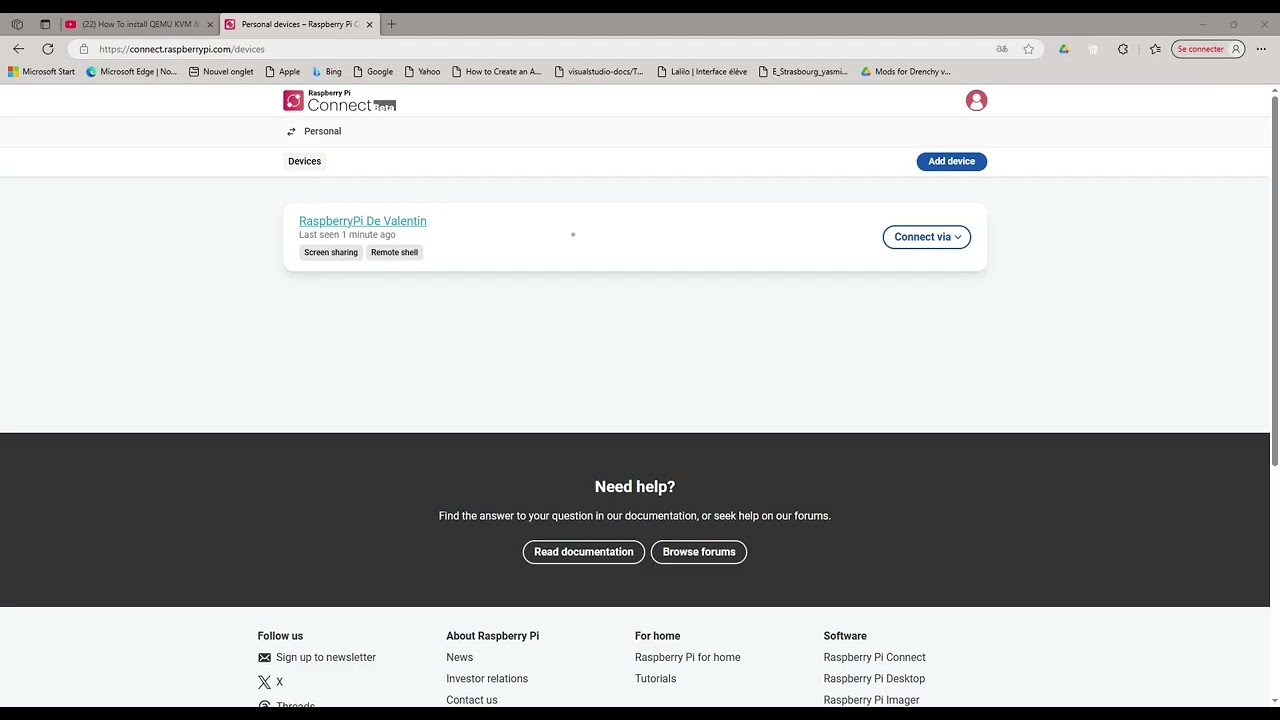1280x720 pixels.
Task: Open the Workspaces icon in tab bar
Action: coord(17,24)
